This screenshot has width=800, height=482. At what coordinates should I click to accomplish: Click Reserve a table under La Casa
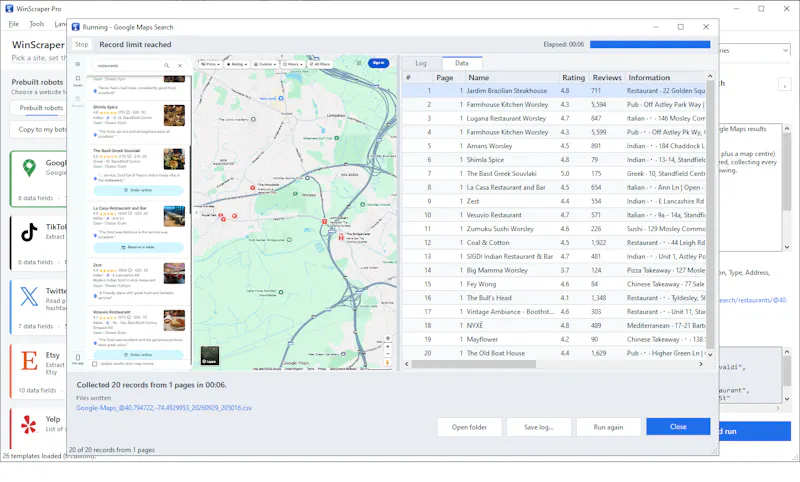pos(138,247)
